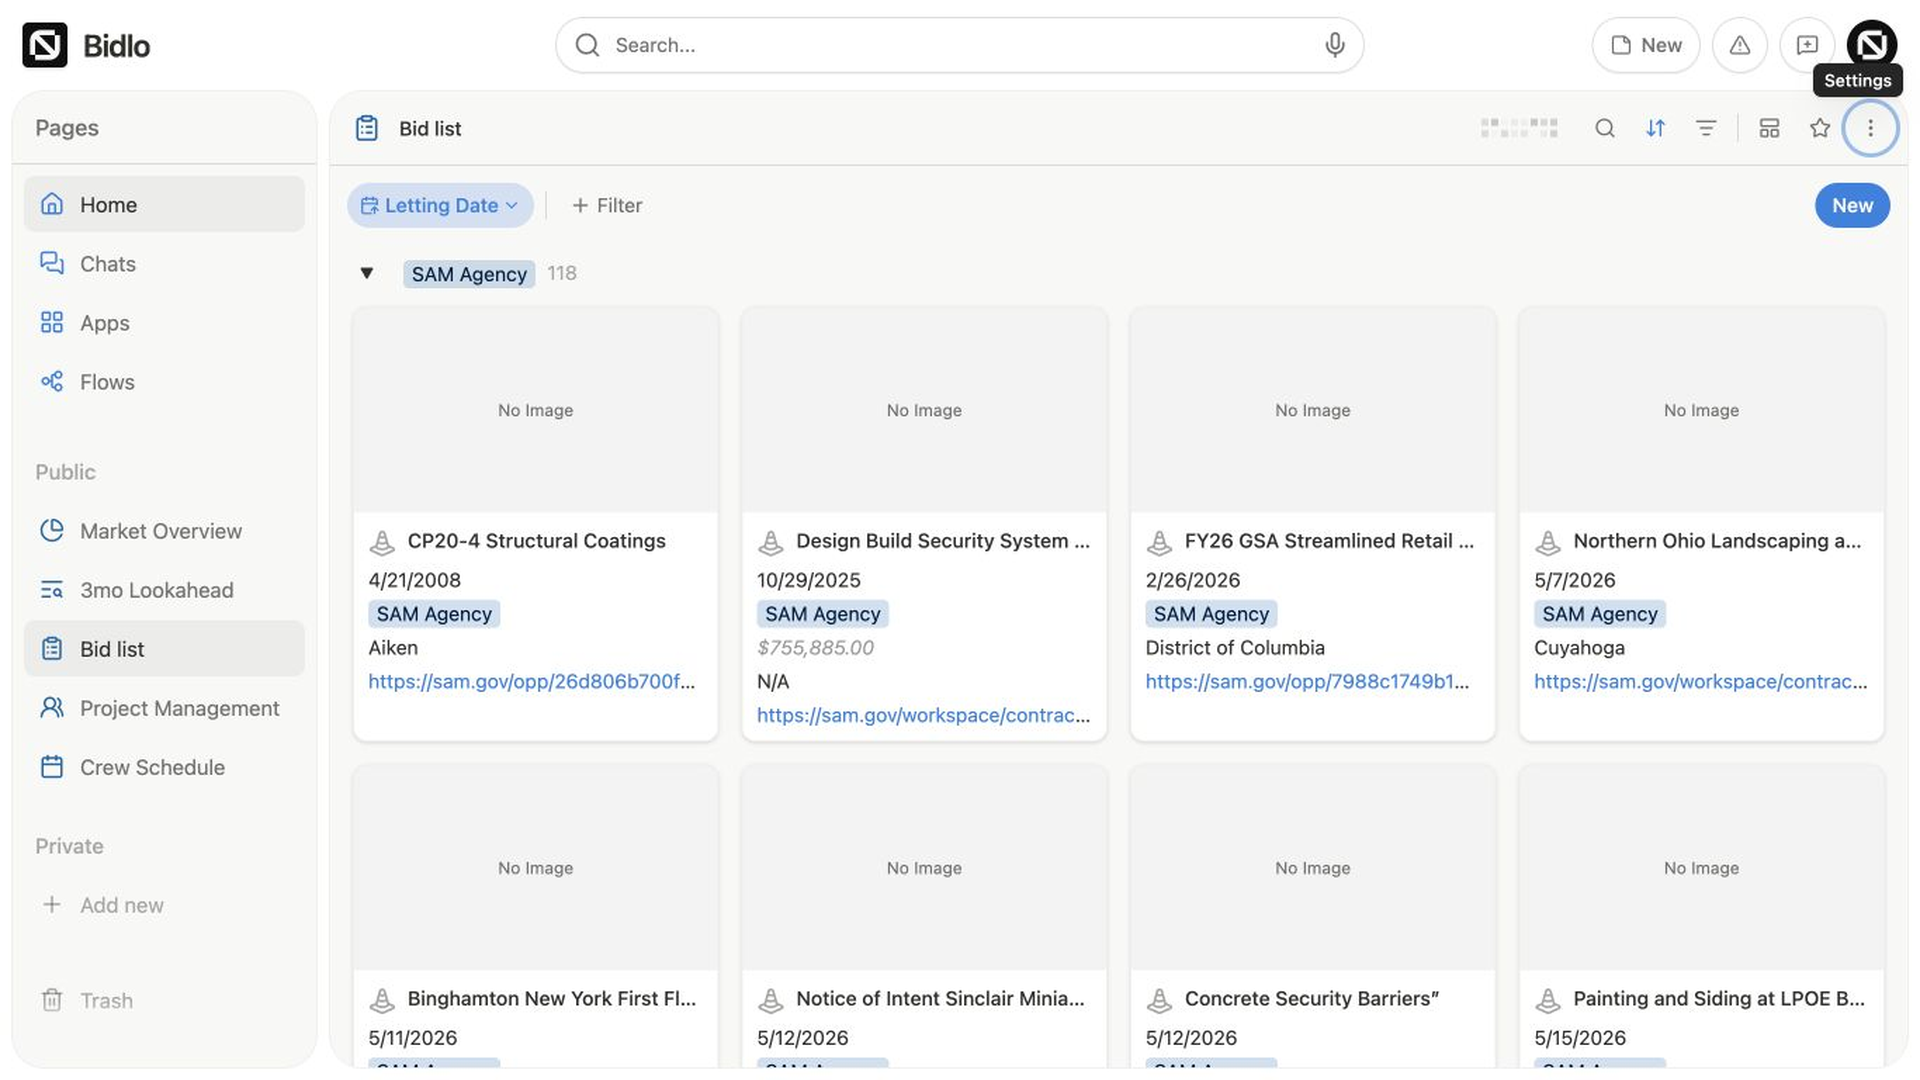This screenshot has width=1920, height=1080.
Task: Click the blue New button
Action: (x=1852, y=205)
